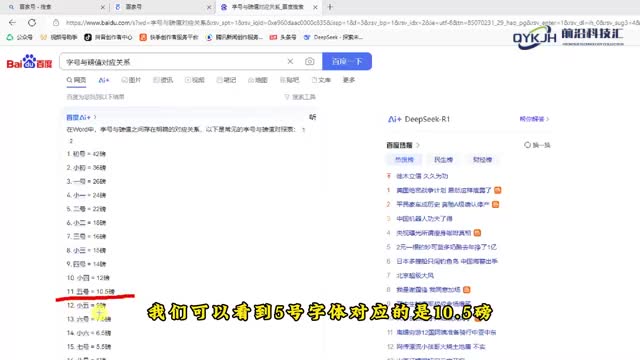Open the 公众号 bookmark
This screenshot has height=360, width=640.
coord(20,37)
